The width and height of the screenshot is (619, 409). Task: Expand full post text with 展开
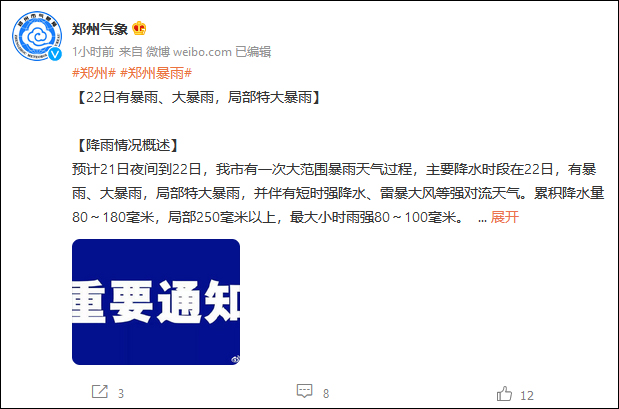(504, 217)
